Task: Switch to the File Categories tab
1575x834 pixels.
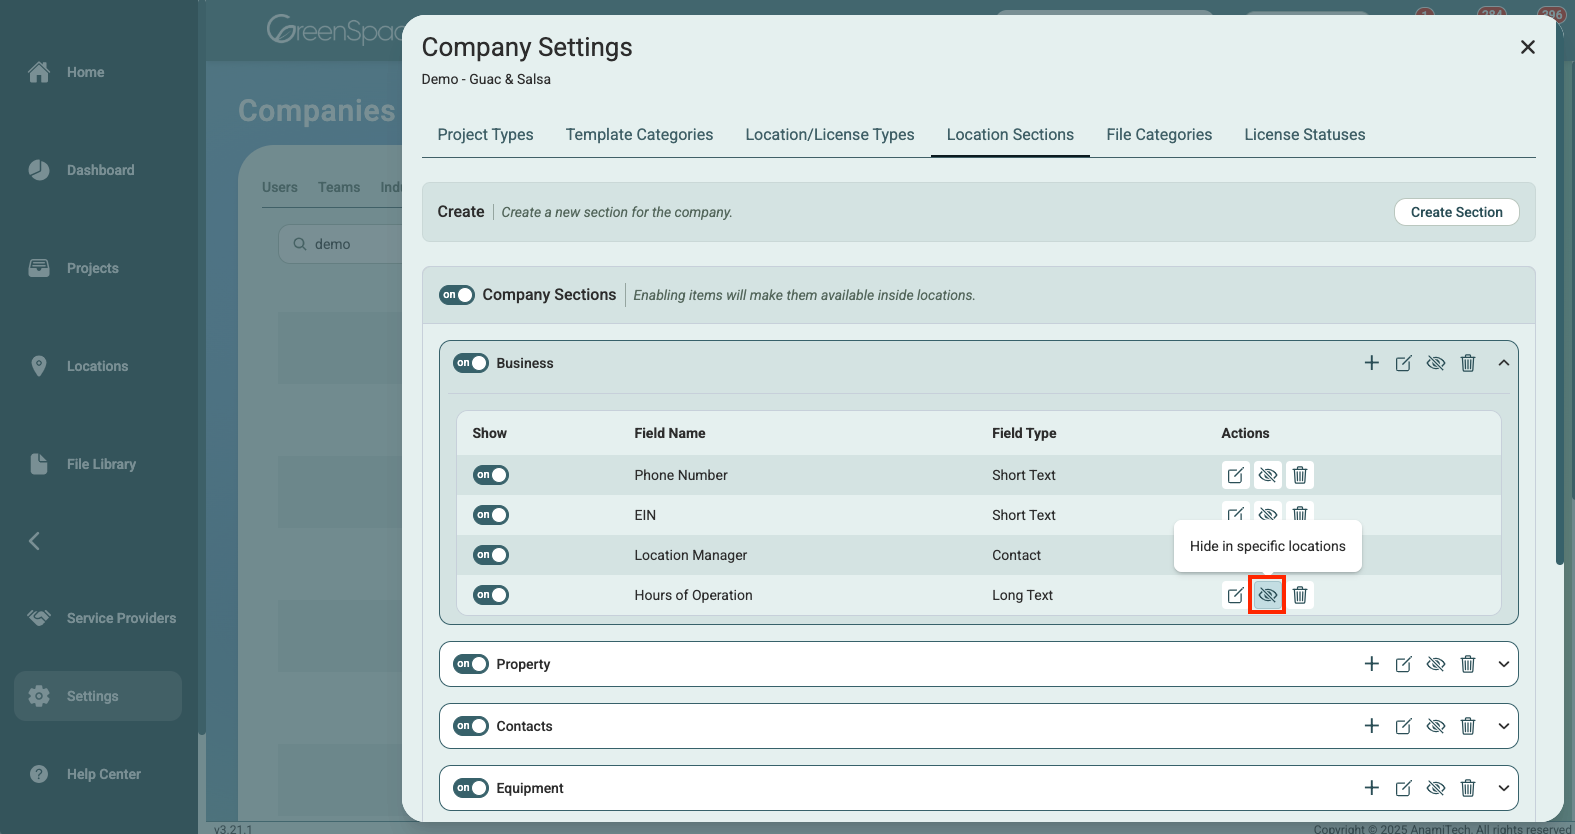Action: 1158,135
